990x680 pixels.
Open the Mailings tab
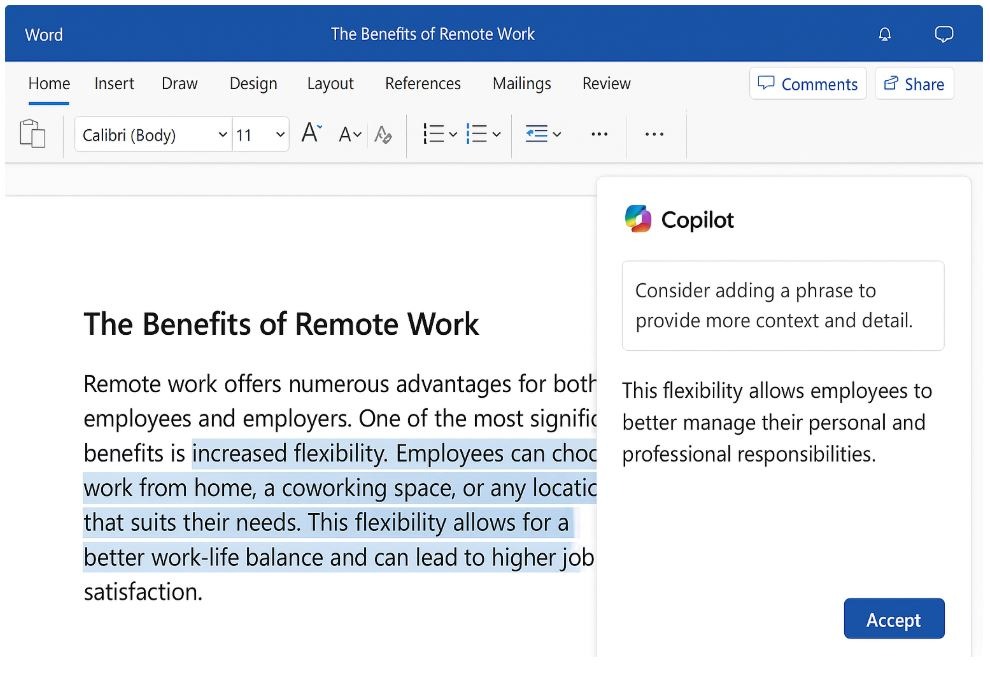point(522,84)
